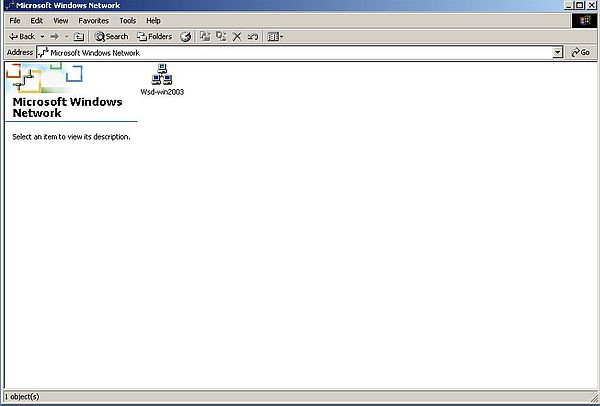Maximize the Microsoft Windows Network window
This screenshot has height=406, width=600.
click(579, 5)
